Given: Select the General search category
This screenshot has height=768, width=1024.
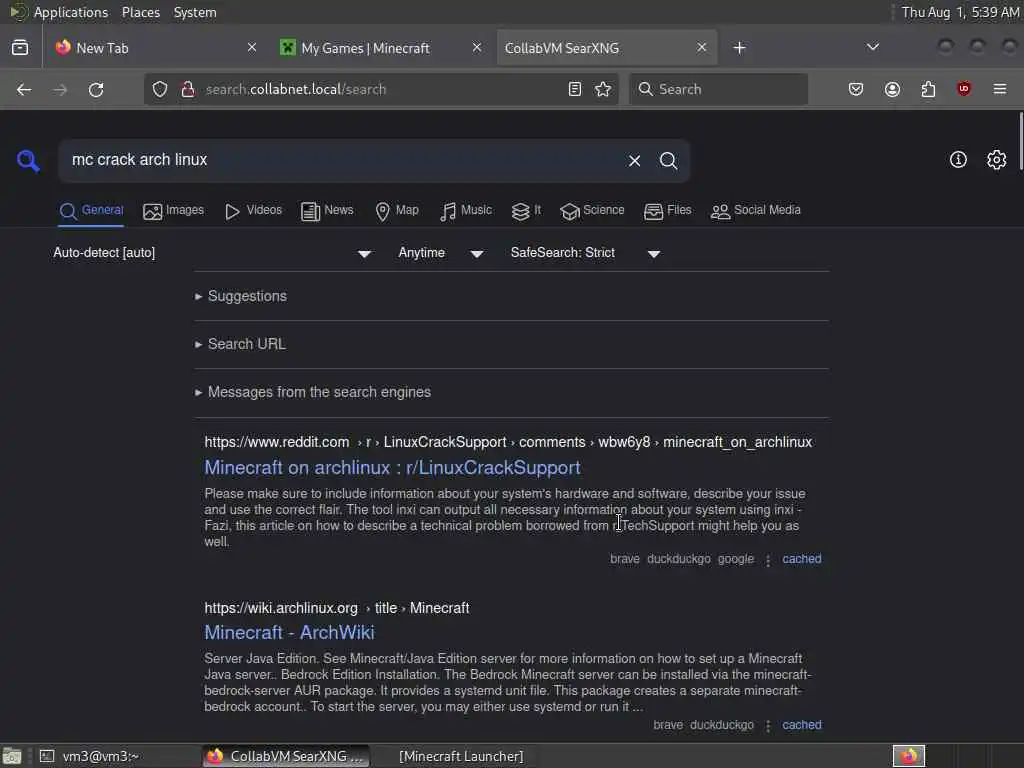Looking at the screenshot, I should point(91,210).
